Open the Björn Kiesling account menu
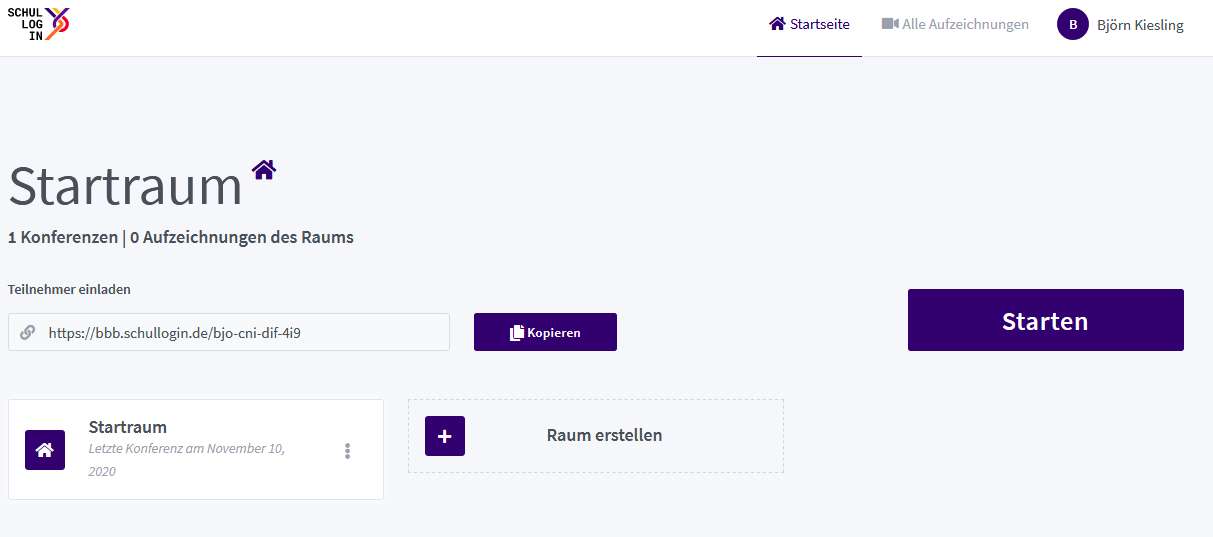This screenshot has width=1213, height=537. coord(1120,25)
